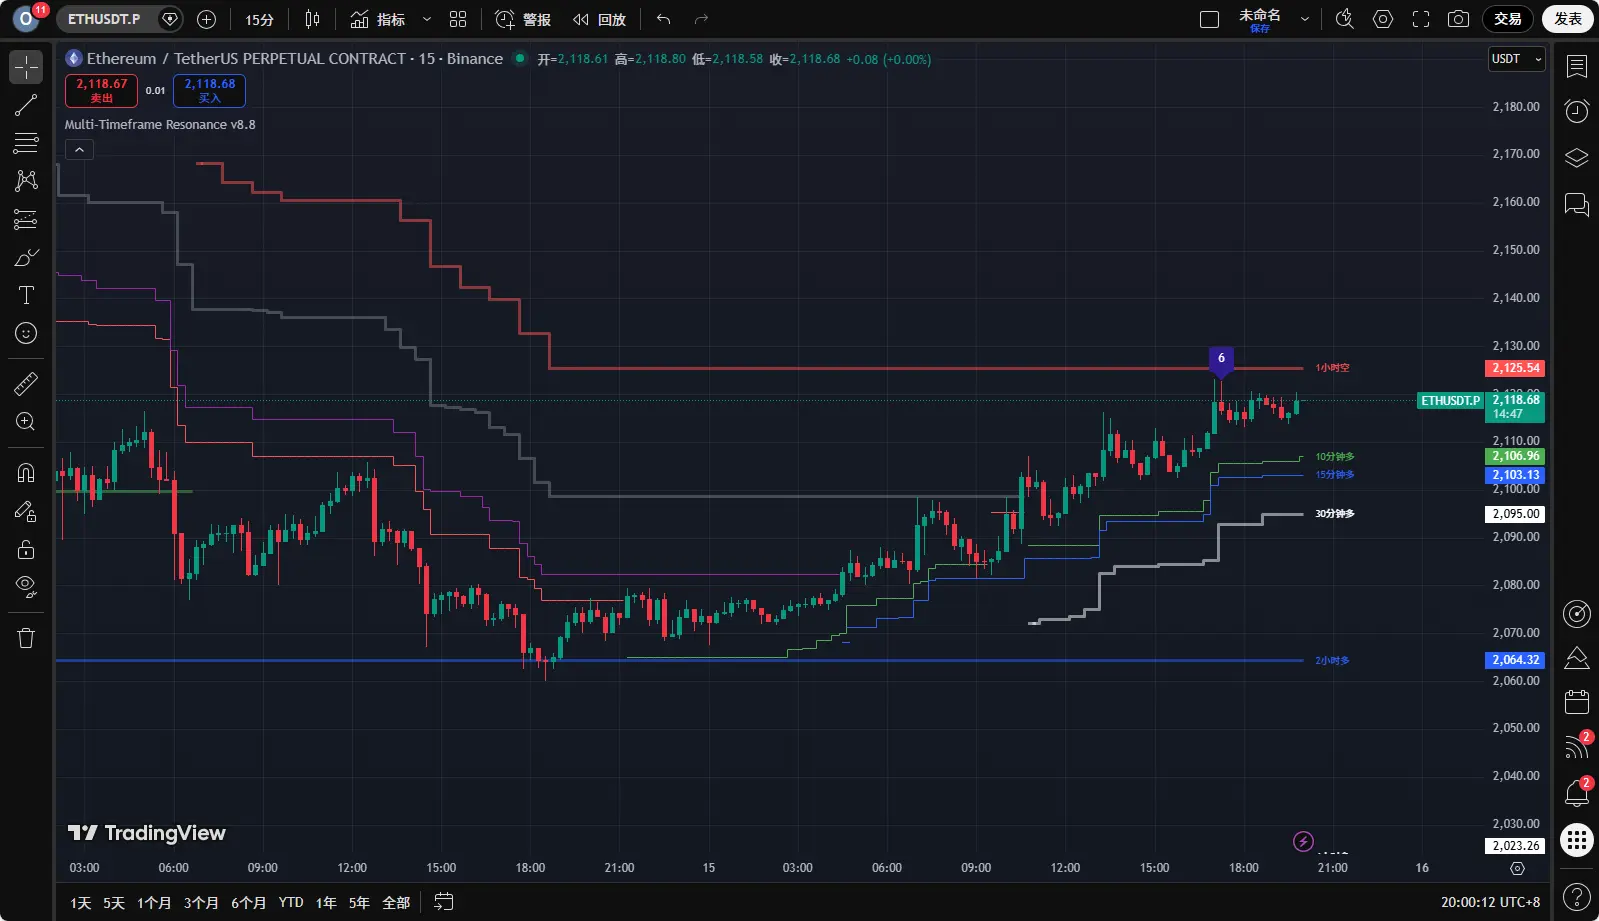Select the crosshair cursor tool

[x=26, y=67]
